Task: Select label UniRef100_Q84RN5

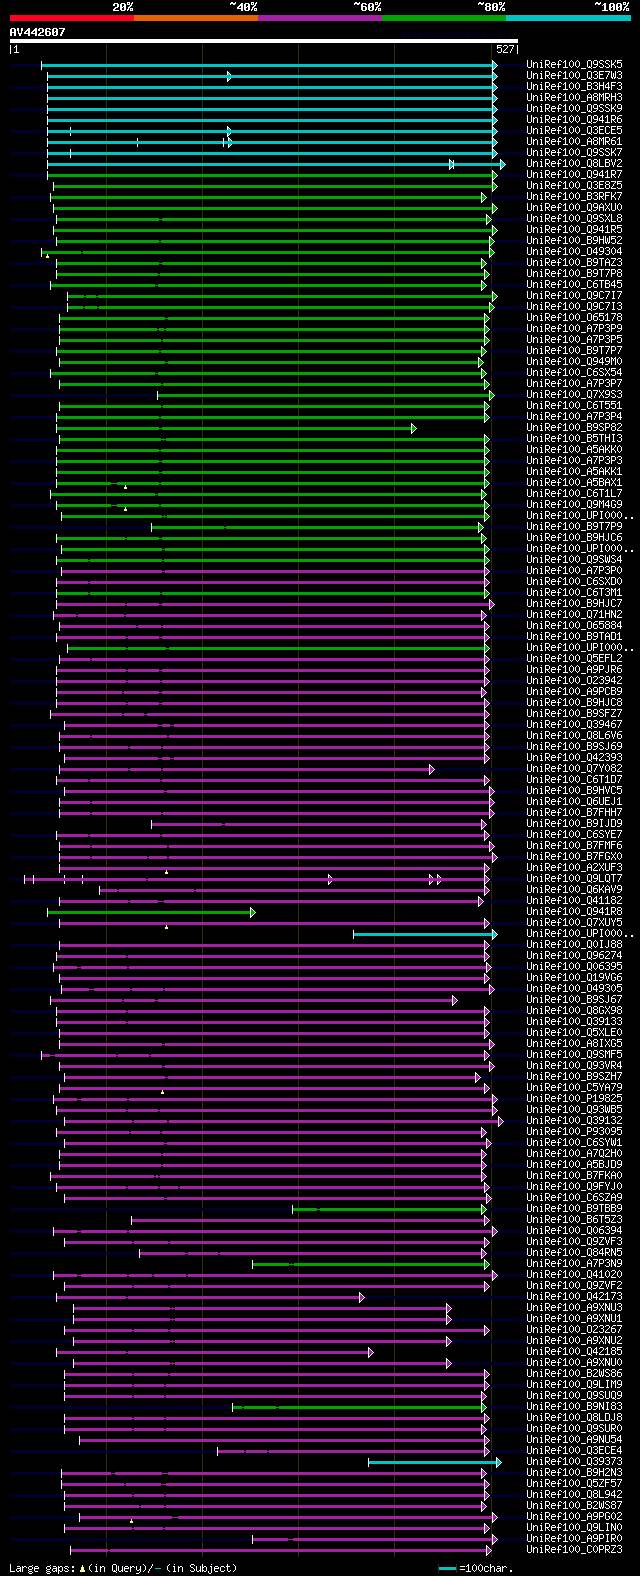Action: [575, 1252]
